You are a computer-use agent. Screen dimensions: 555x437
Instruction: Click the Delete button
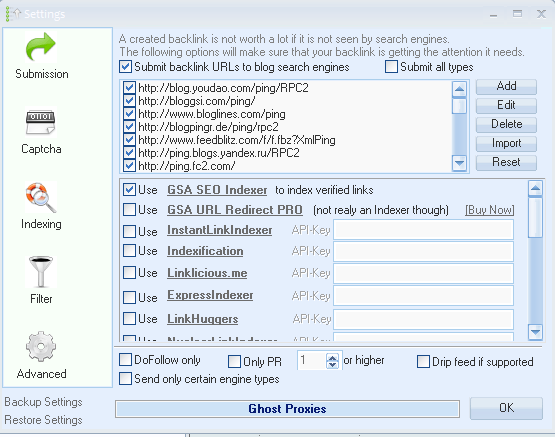506,125
